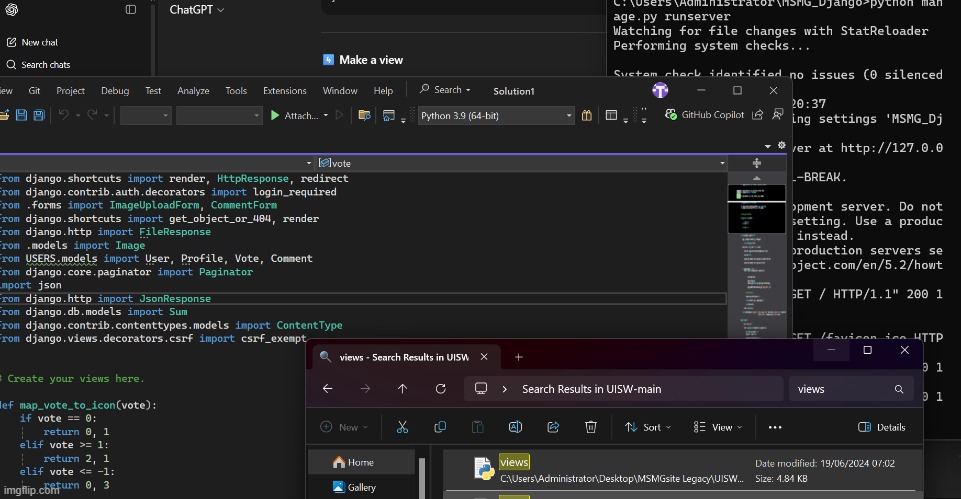Click the Share icon in File Explorer

pos(553,427)
